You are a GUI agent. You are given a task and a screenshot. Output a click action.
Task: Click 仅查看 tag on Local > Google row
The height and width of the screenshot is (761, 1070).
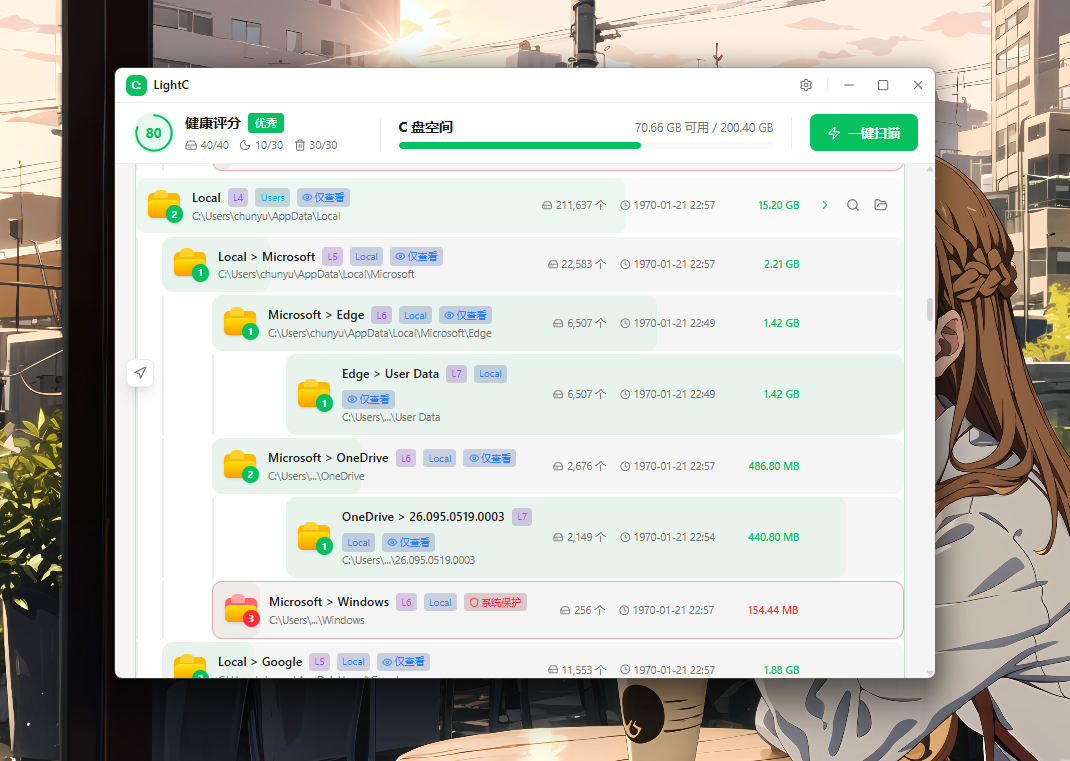click(403, 662)
